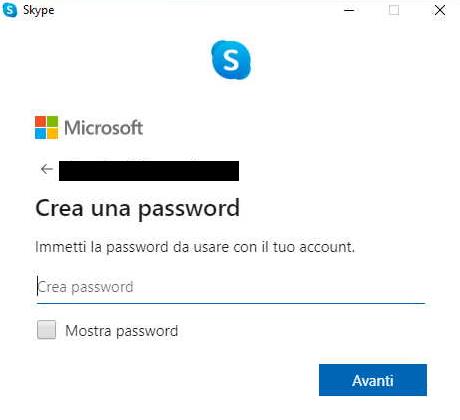Click the red square of Microsoft logo
This screenshot has width=460, height=420.
tap(40, 121)
